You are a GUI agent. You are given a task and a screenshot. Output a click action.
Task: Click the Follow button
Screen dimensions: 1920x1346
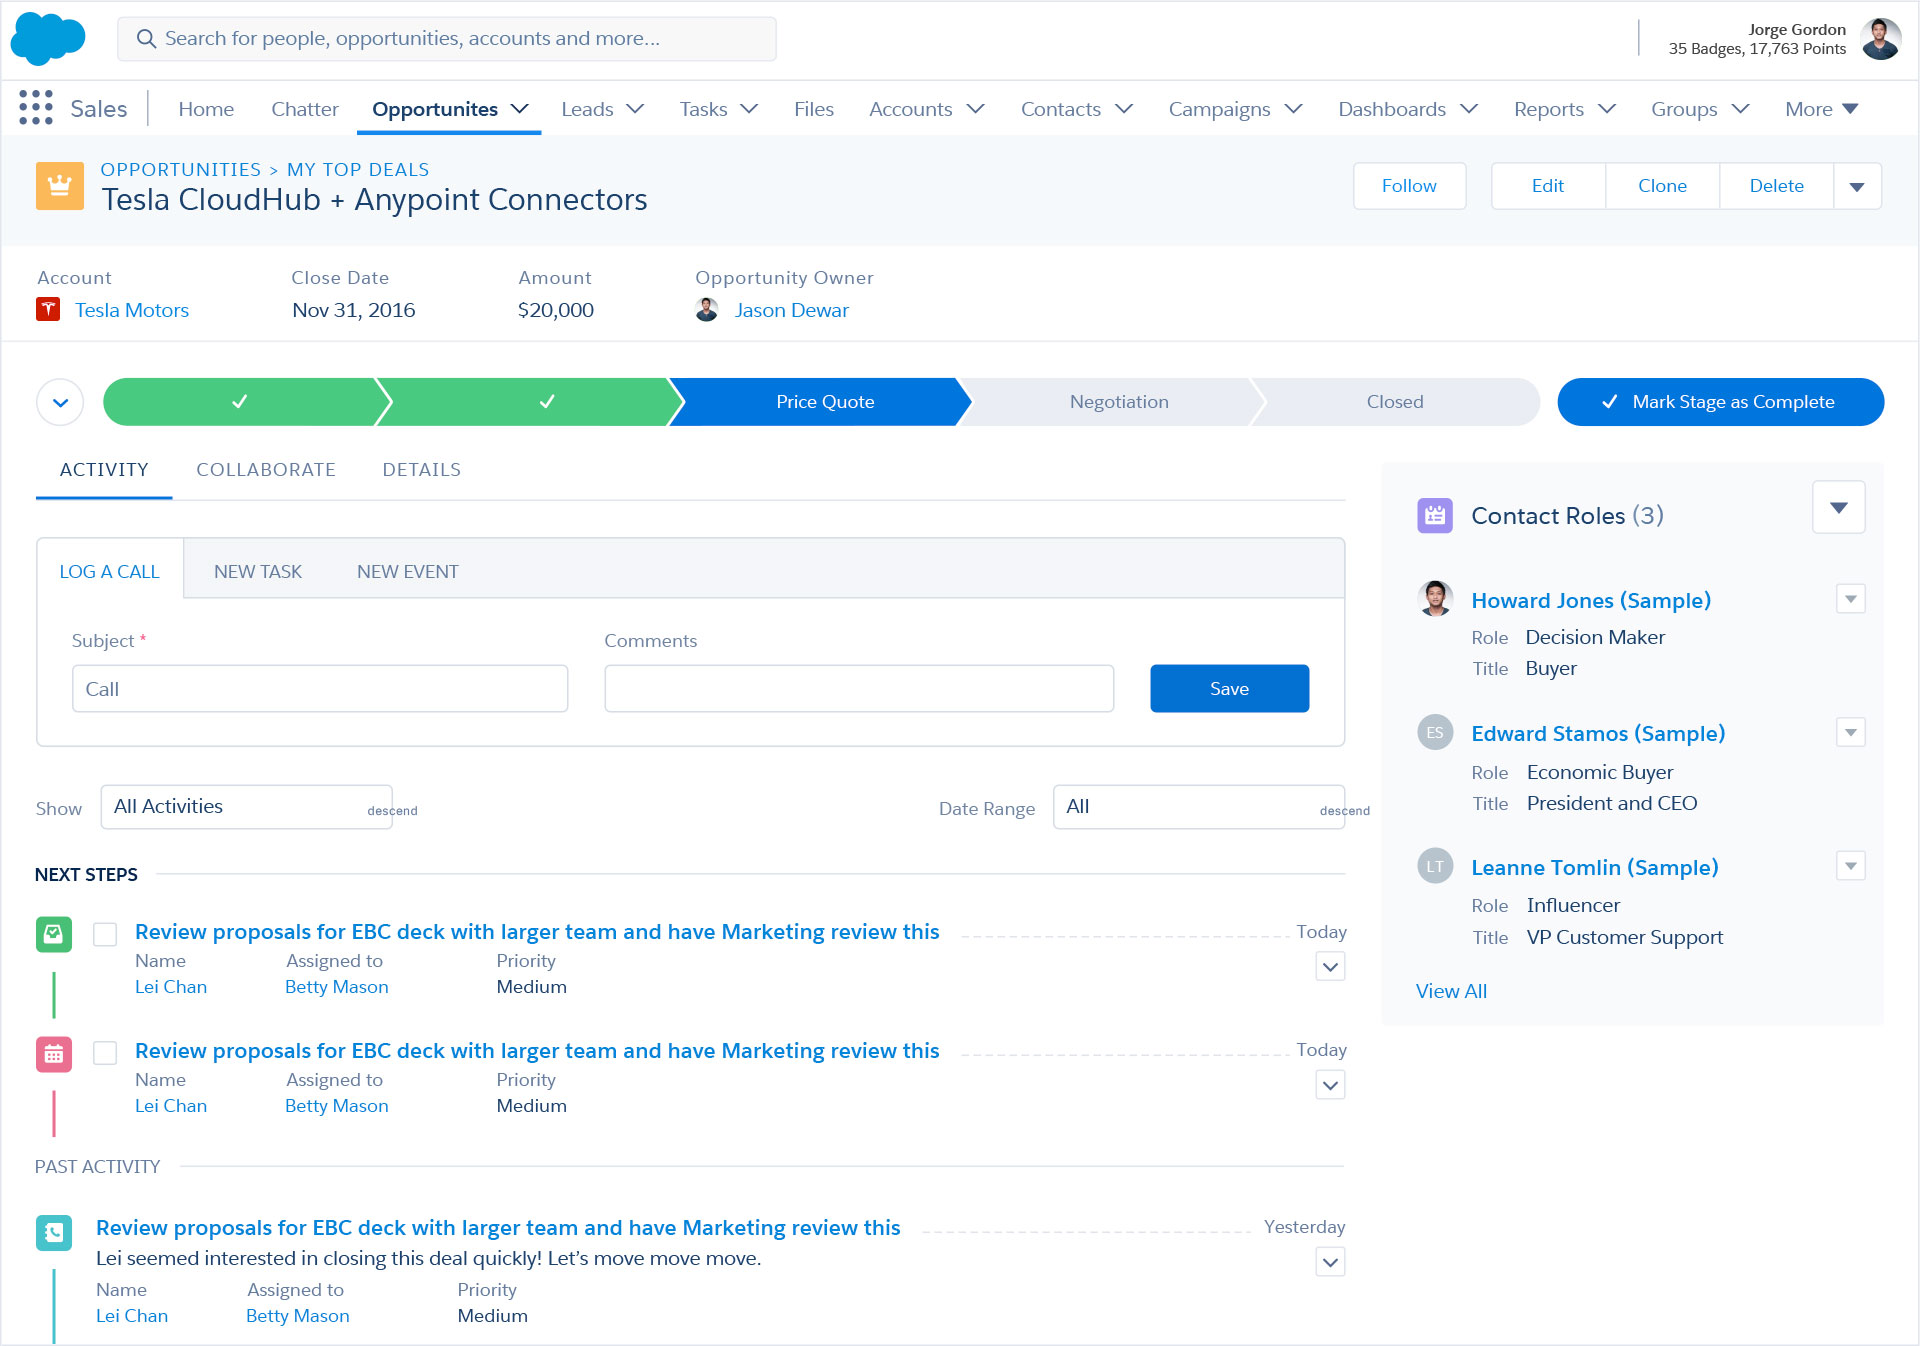[x=1409, y=186]
